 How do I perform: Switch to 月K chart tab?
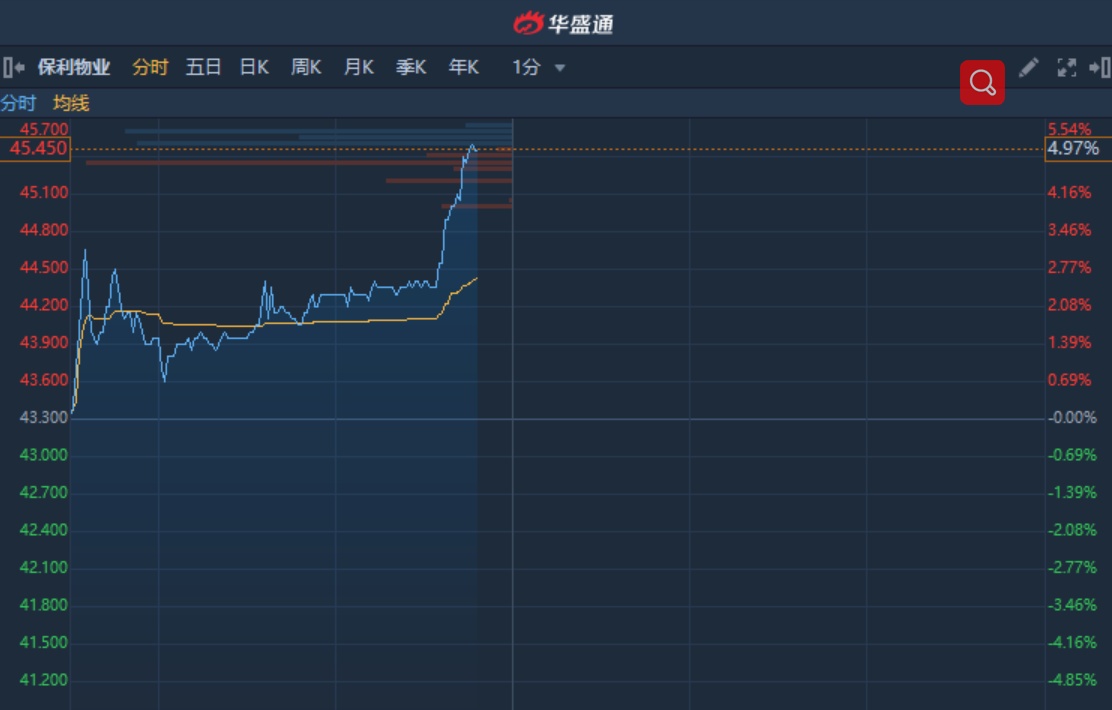(x=358, y=67)
